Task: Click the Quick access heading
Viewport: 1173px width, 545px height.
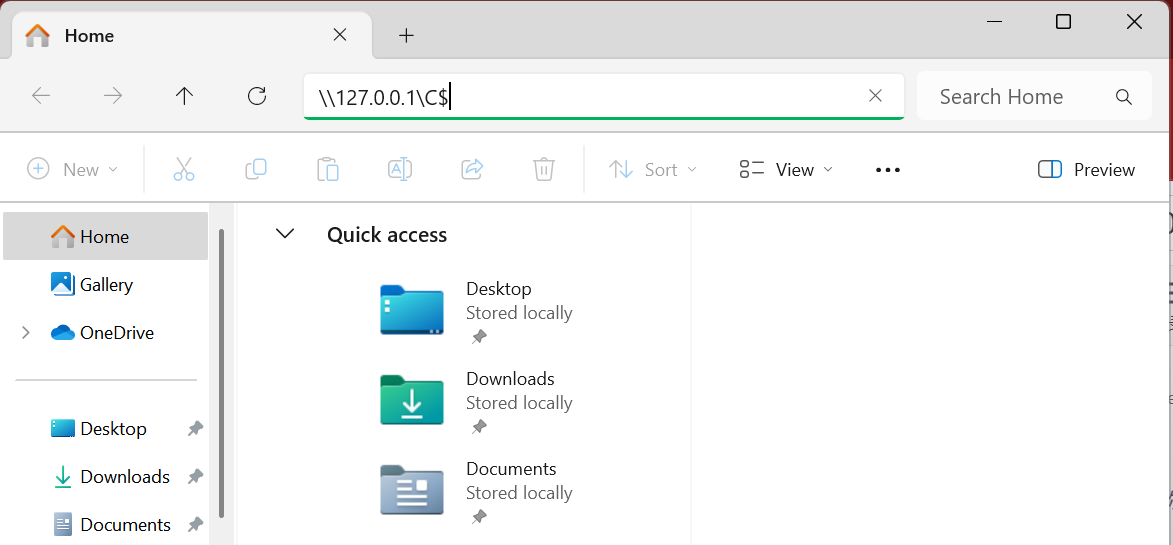Action: click(387, 235)
